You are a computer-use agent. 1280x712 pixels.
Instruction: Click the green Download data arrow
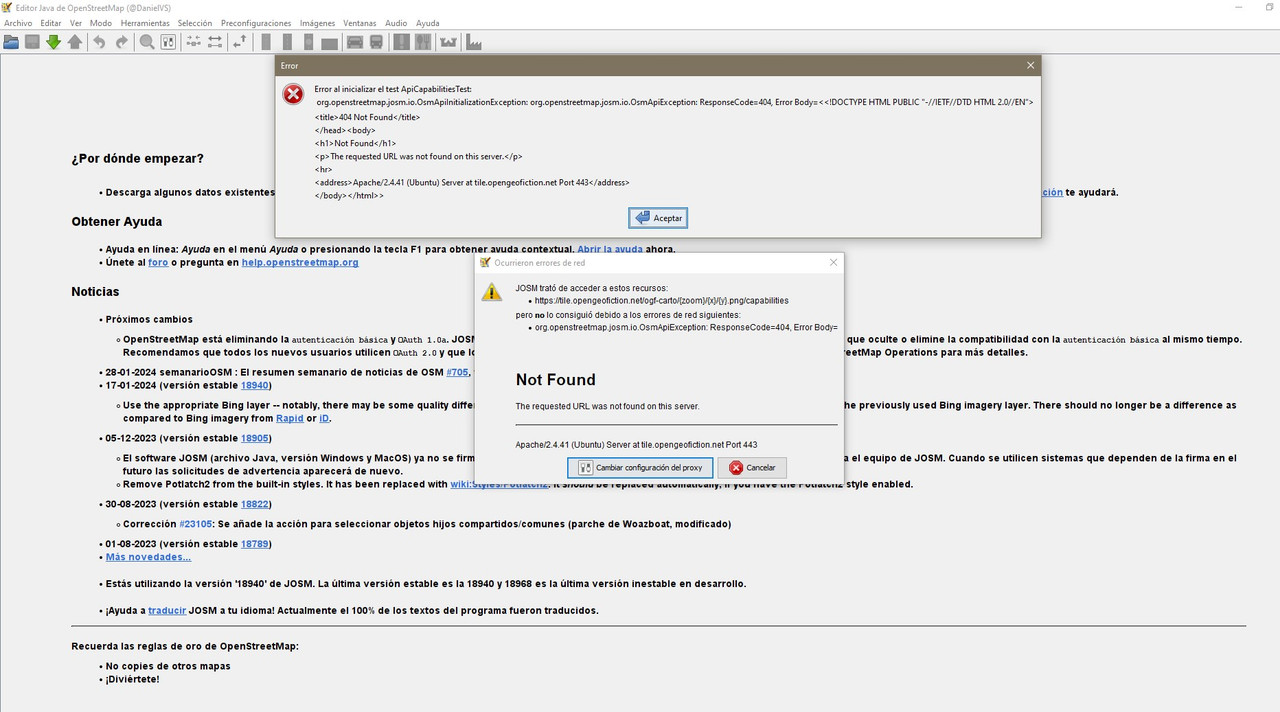click(53, 42)
